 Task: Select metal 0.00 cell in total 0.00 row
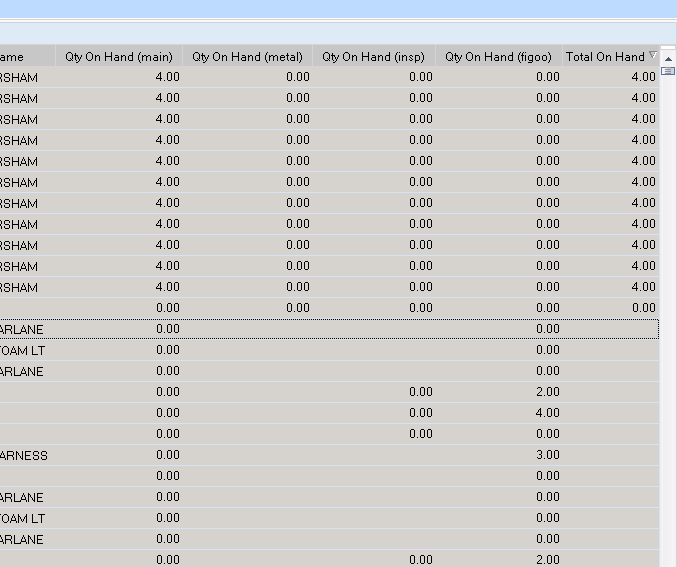tap(247, 308)
